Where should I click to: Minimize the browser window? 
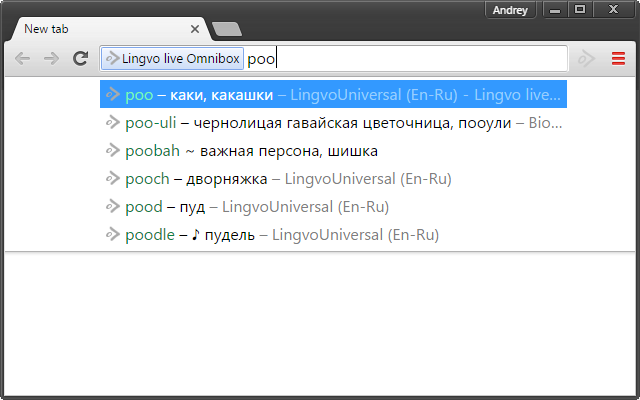point(555,10)
